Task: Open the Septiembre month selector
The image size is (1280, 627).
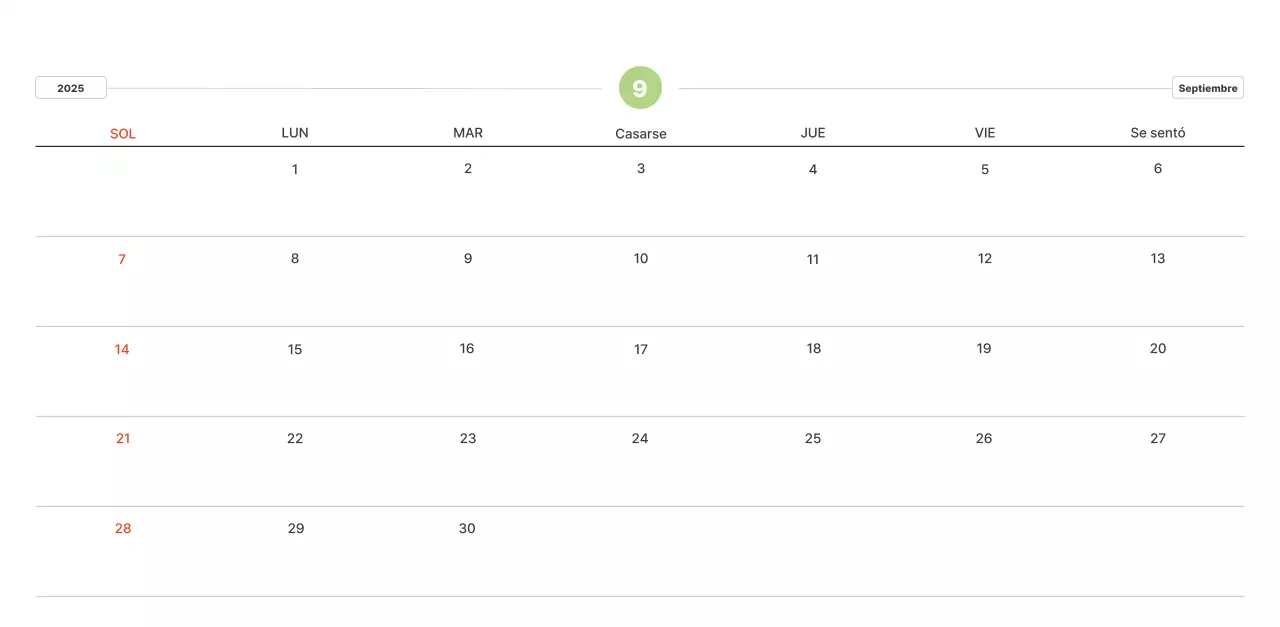Action: click(x=1207, y=88)
